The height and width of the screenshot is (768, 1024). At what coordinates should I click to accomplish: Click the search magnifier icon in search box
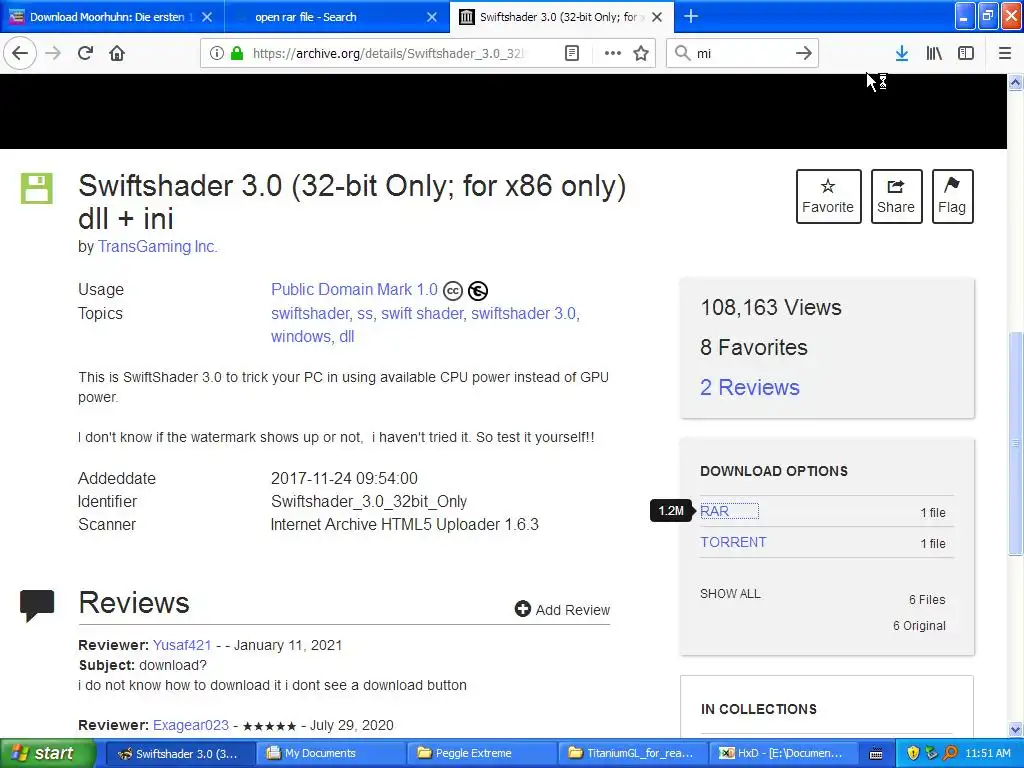pos(682,53)
